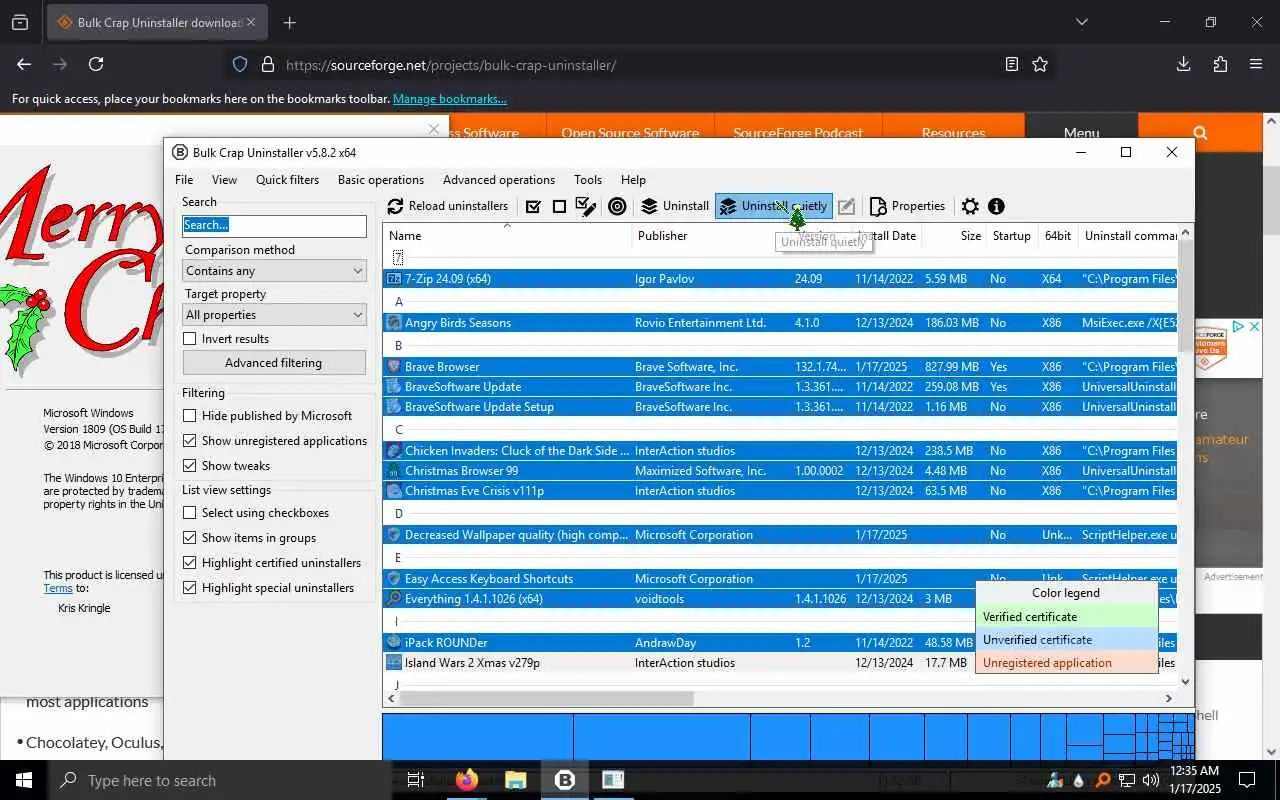Sort list by Startup column header
Image resolution: width=1280 pixels, height=800 pixels.
click(x=1011, y=236)
